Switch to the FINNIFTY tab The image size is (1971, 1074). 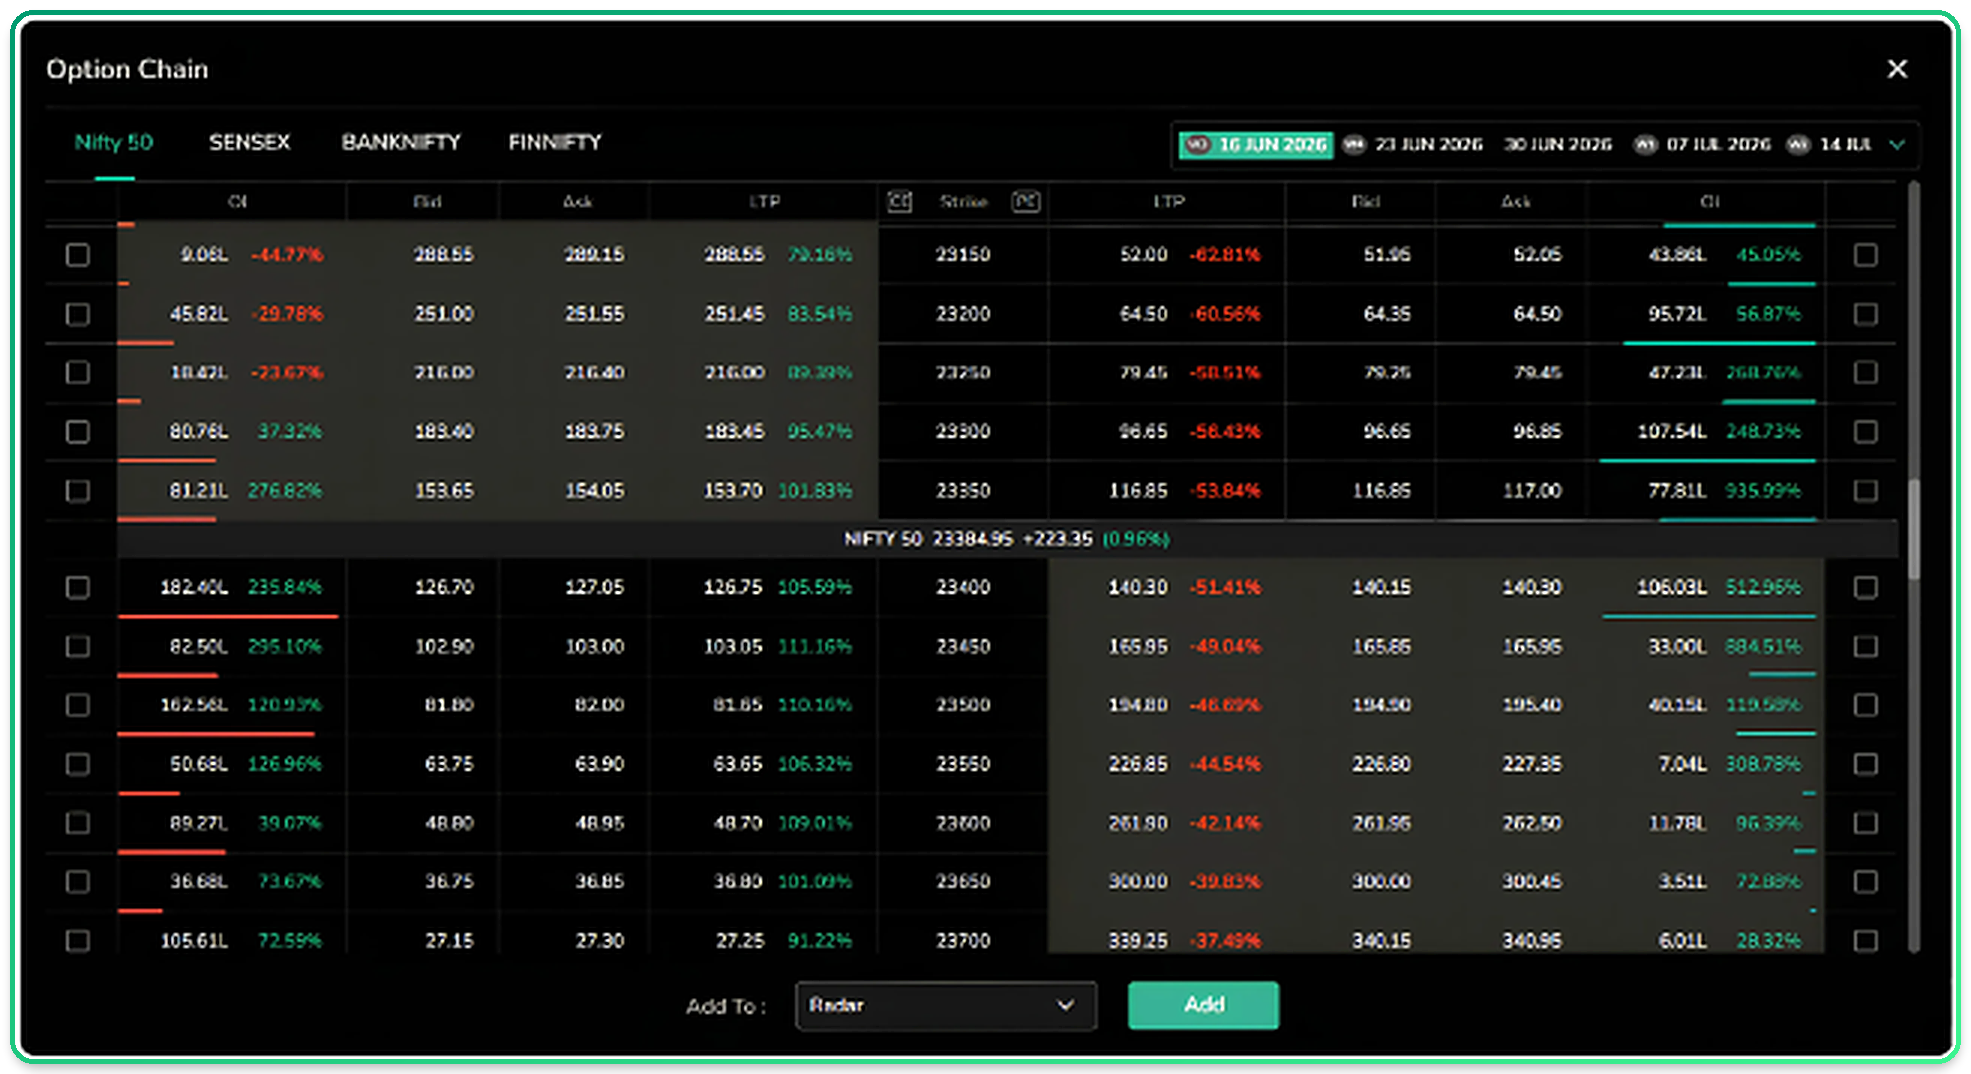click(x=555, y=142)
